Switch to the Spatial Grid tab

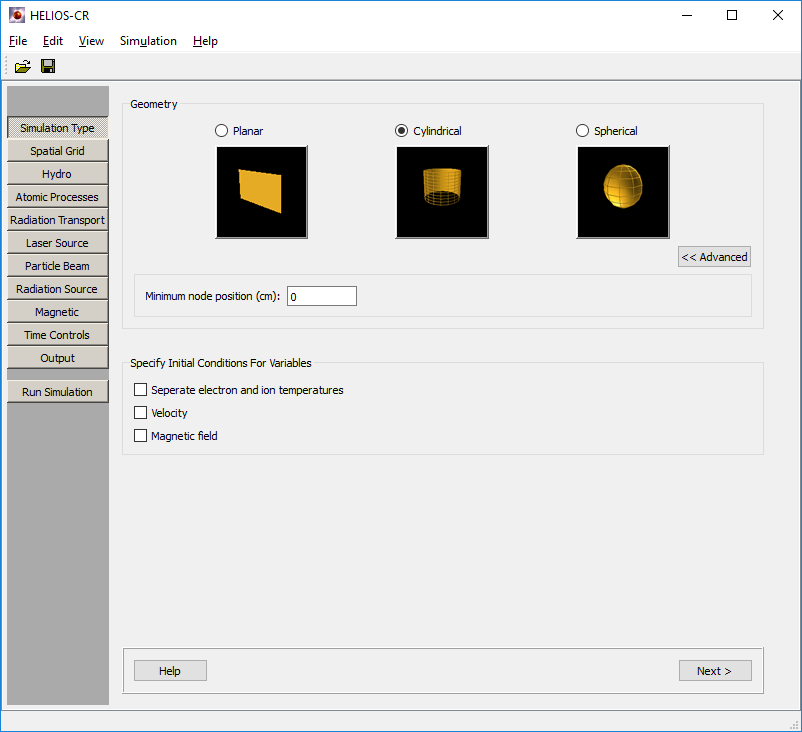[x=57, y=151]
